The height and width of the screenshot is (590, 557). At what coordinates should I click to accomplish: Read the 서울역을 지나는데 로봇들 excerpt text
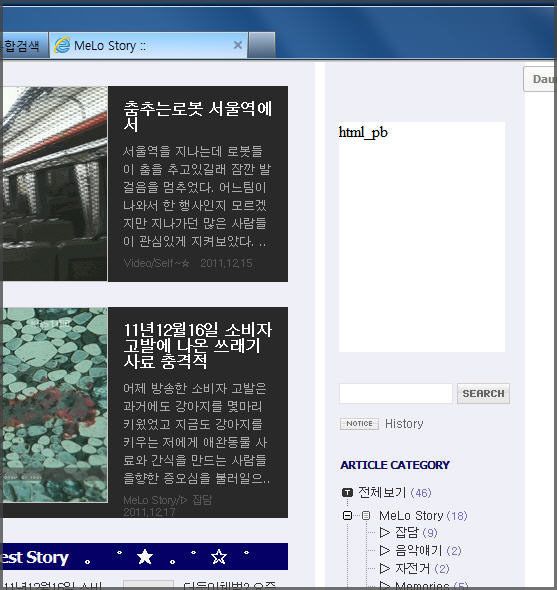196,196
